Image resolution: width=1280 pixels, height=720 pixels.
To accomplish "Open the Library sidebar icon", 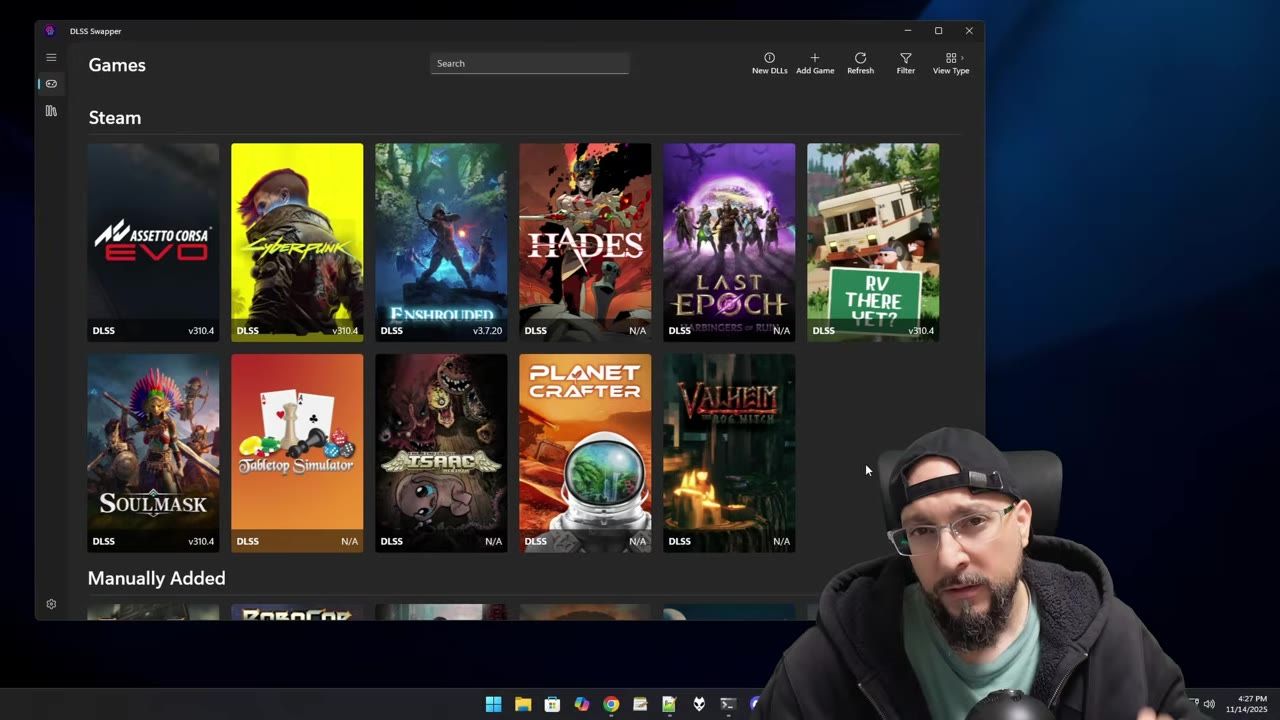I will 51,111.
